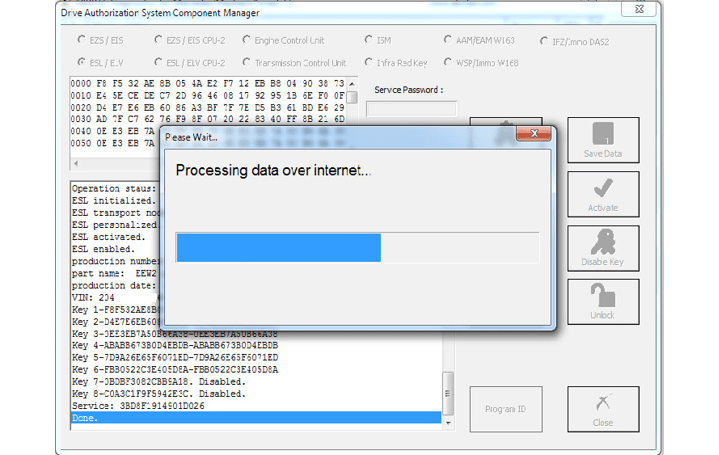The height and width of the screenshot is (455, 719).
Task: Choose the Engine Control Unit radio option
Action: 245,41
